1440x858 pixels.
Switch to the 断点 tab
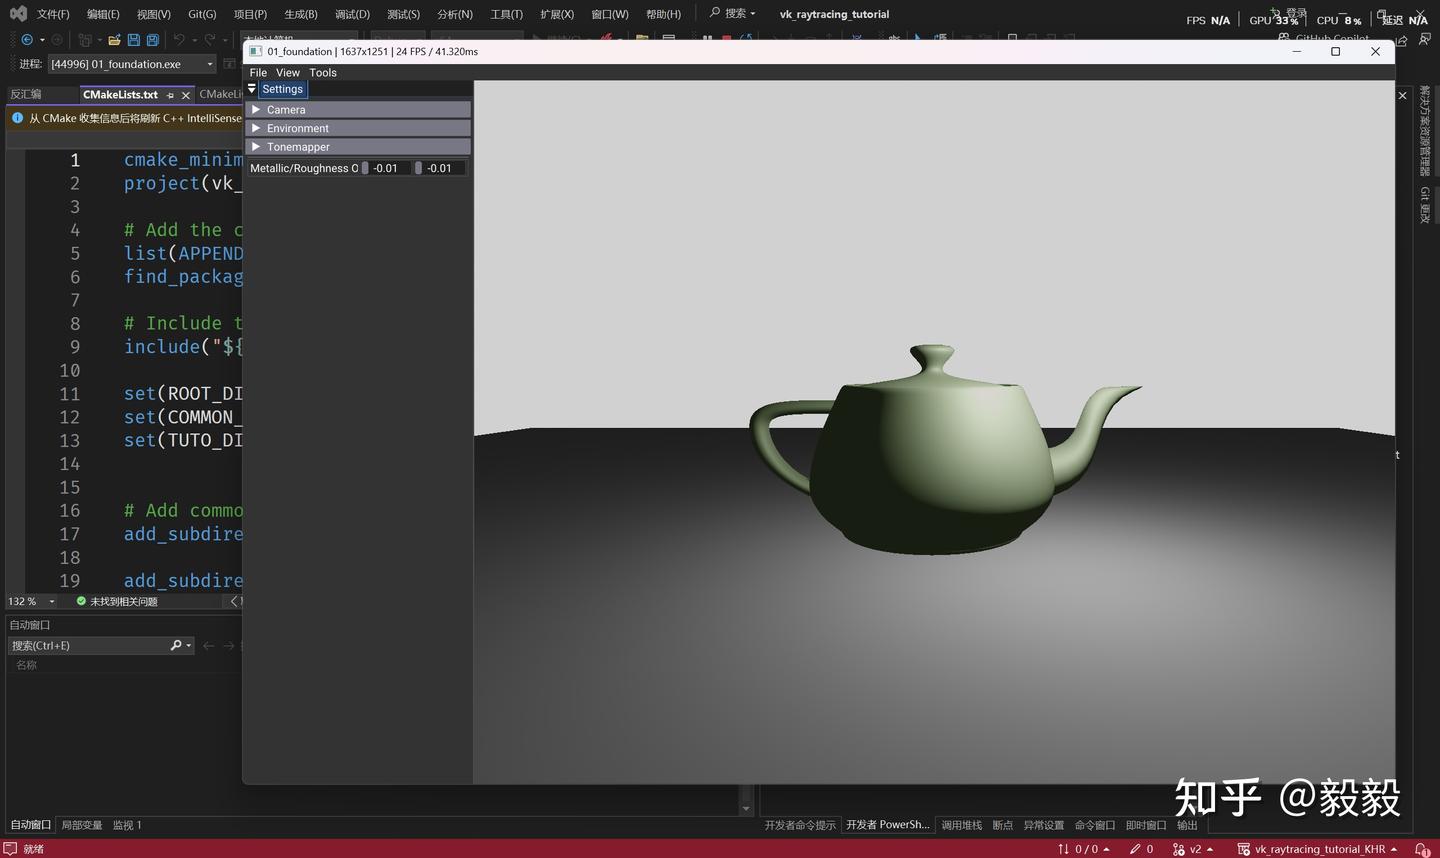coord(1002,825)
